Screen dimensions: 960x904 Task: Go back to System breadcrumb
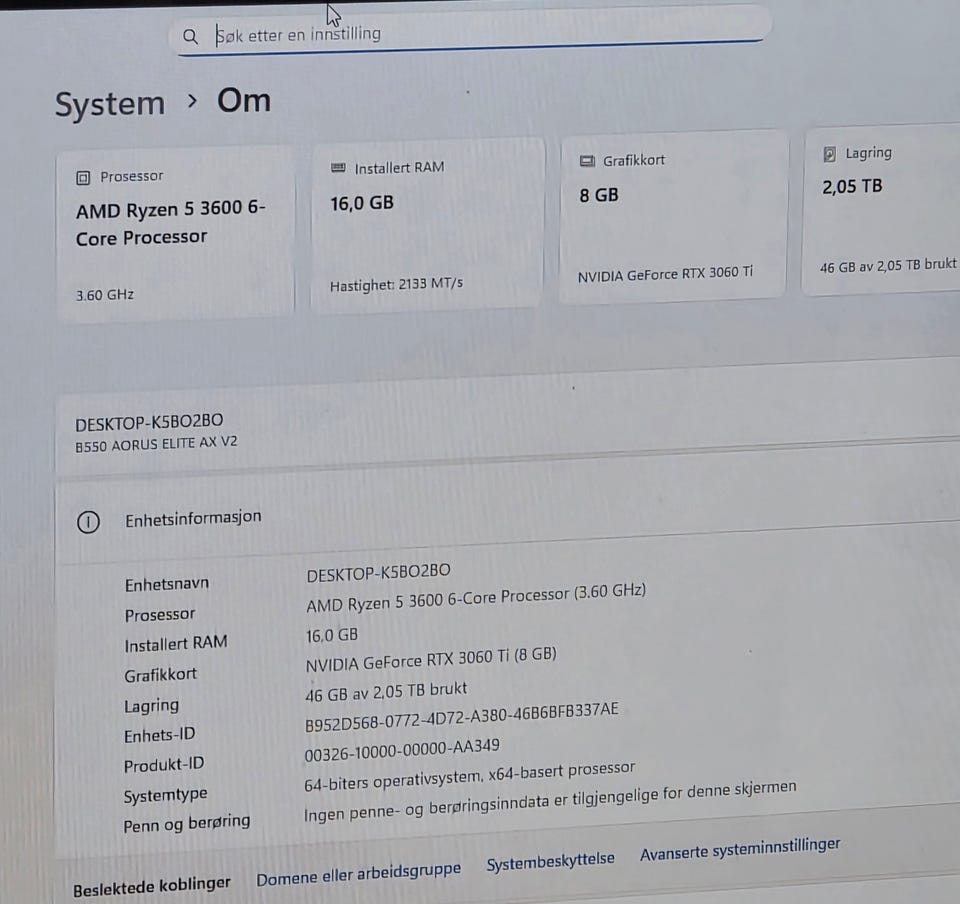[x=110, y=104]
